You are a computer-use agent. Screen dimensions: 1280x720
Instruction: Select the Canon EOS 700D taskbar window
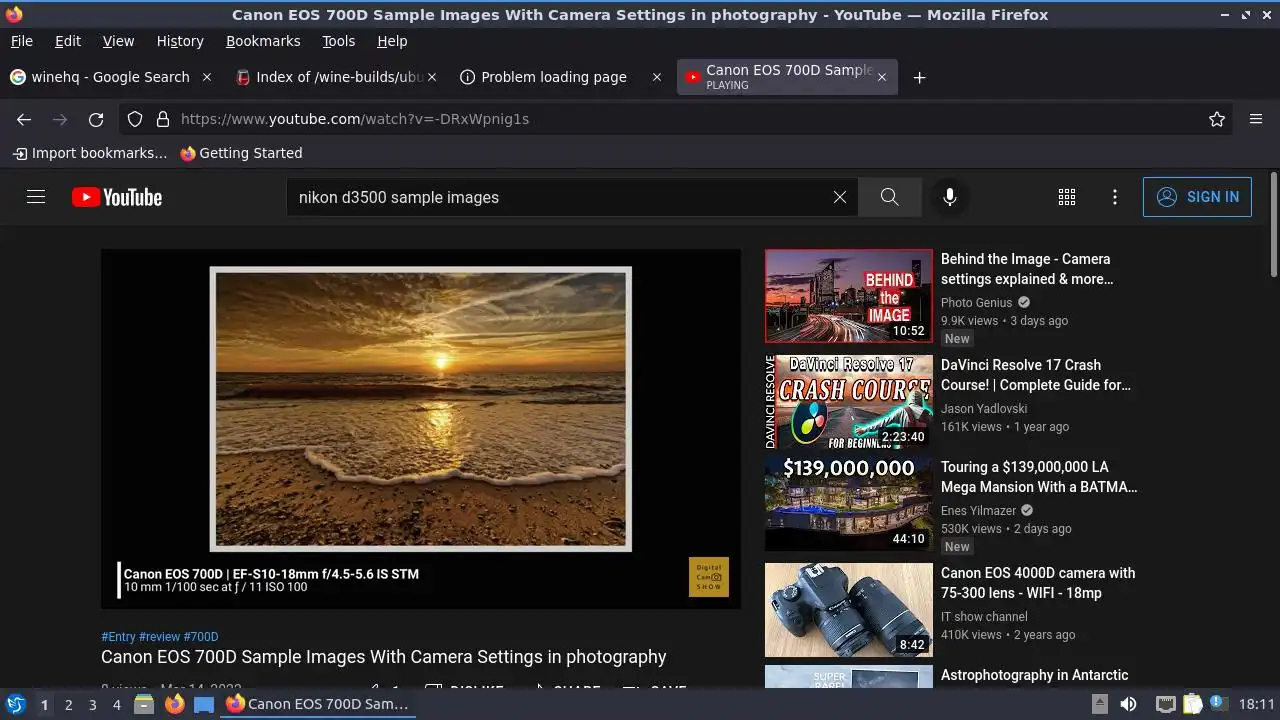click(319, 704)
